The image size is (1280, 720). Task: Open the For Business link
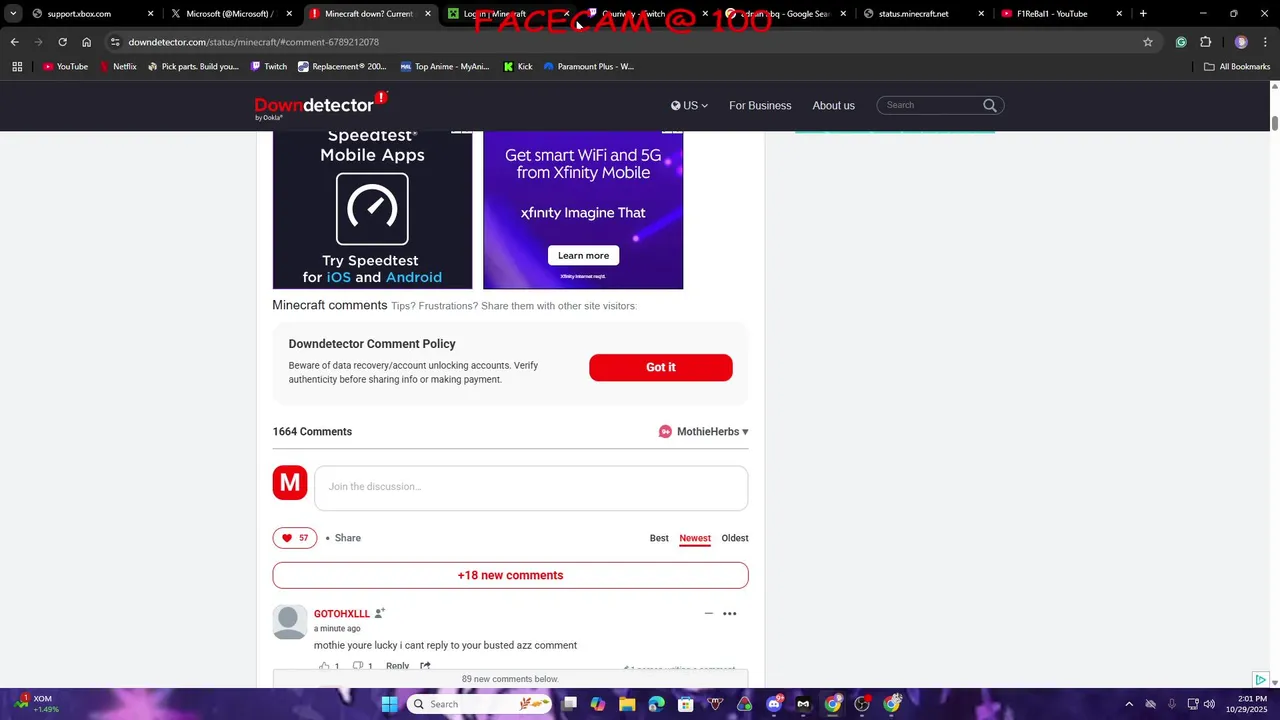(760, 105)
